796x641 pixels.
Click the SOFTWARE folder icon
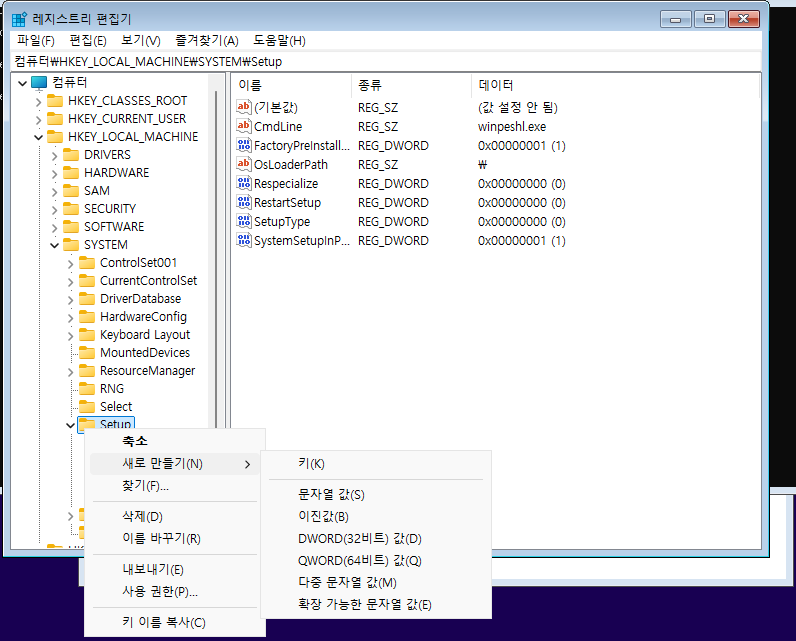71,226
